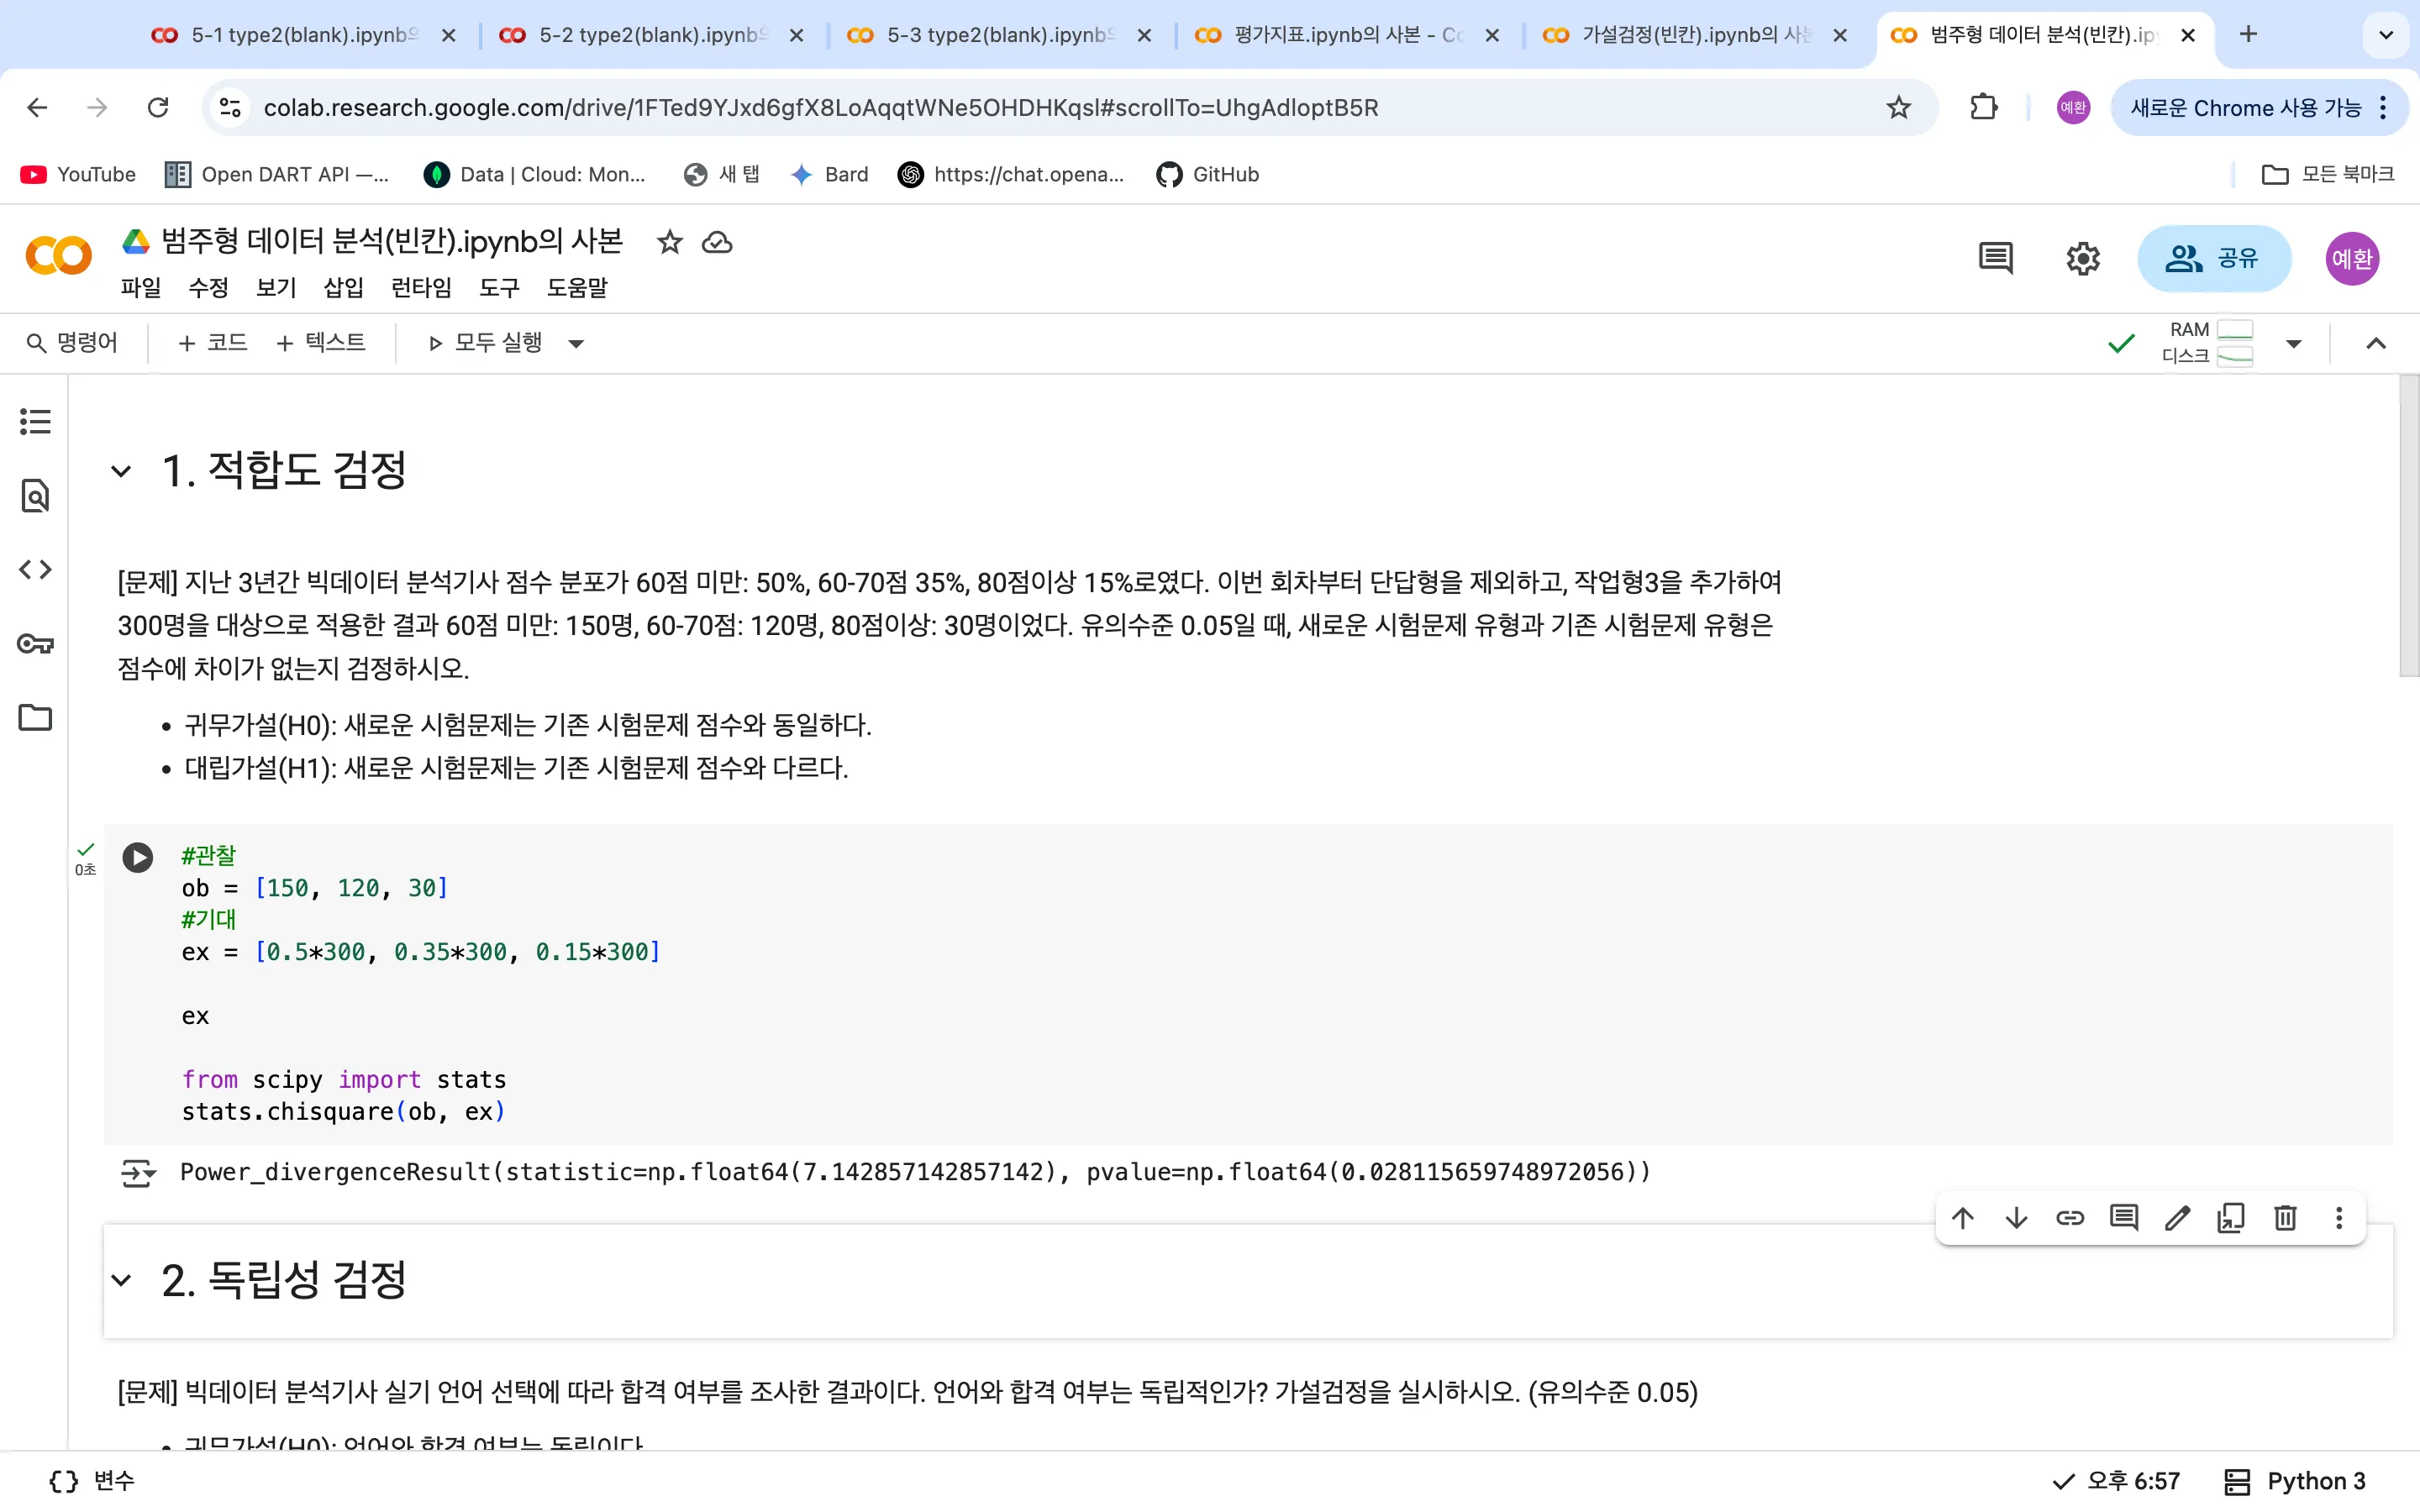Open the YouTube bookmark

(x=78, y=174)
